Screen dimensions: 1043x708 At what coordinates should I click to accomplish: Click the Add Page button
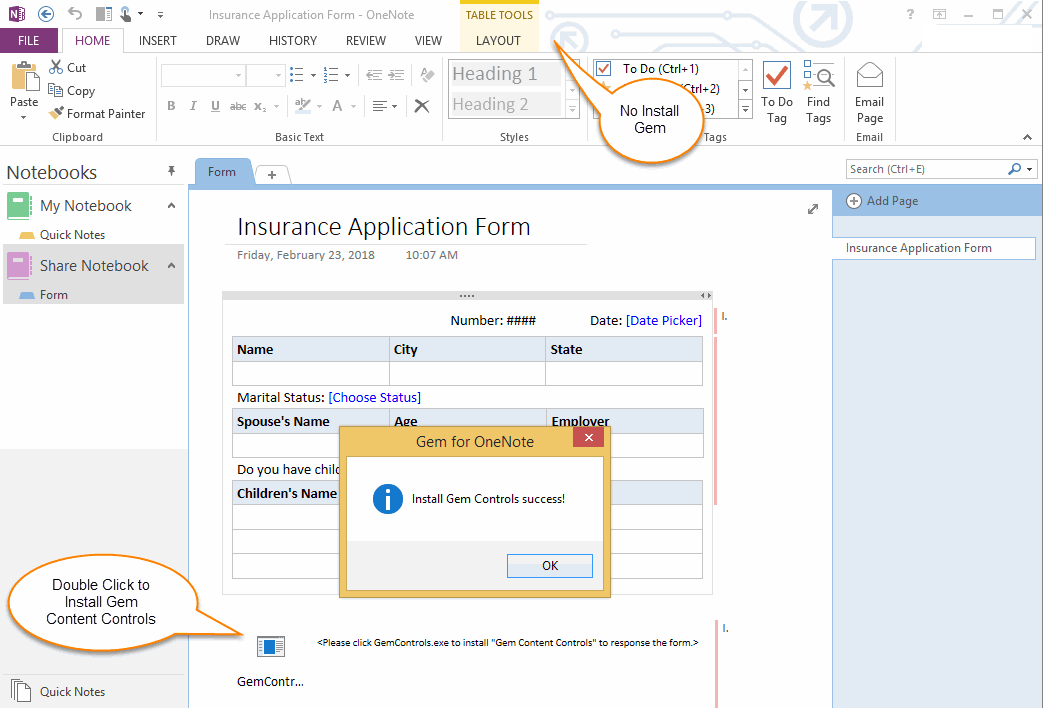click(x=882, y=201)
